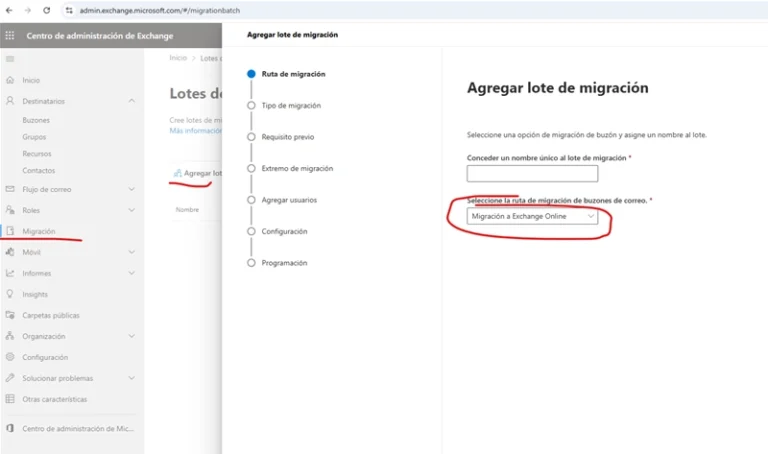
Task: Select the Requisito previo step
Action: pos(281,137)
